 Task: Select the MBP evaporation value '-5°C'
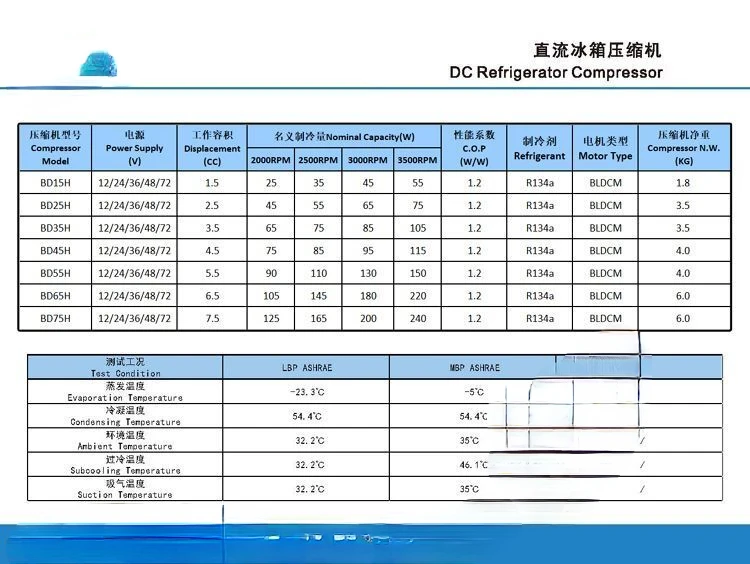click(x=474, y=392)
